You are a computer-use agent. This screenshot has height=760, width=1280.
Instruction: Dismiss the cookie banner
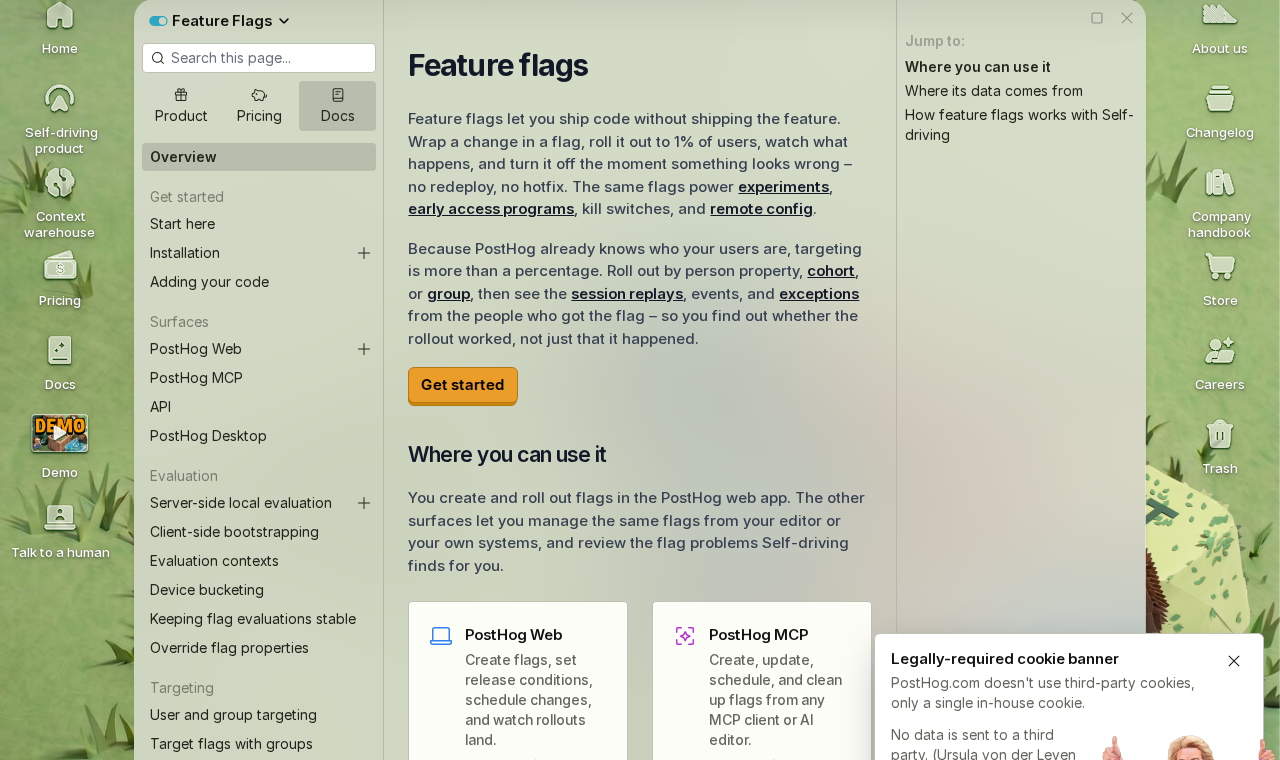(1234, 661)
